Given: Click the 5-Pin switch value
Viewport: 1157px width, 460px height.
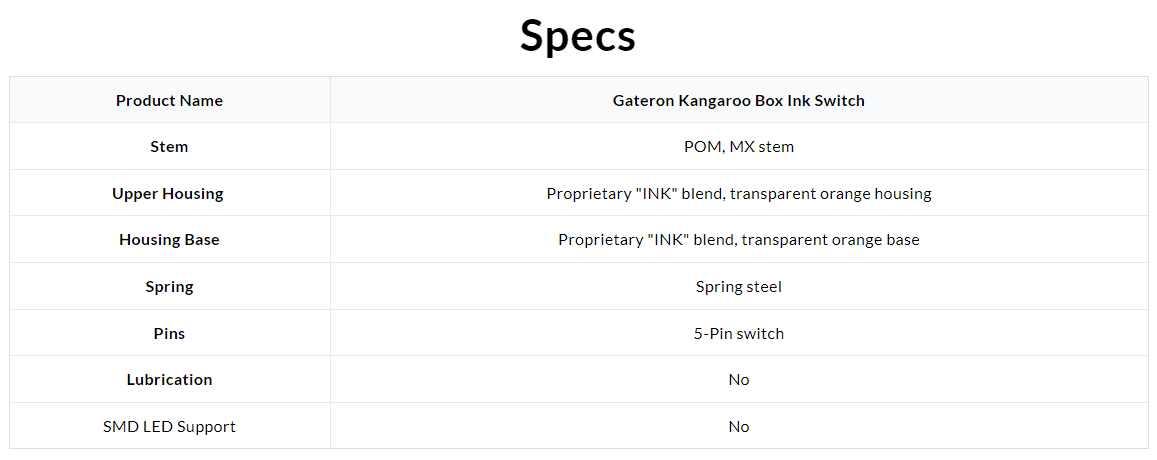Looking at the screenshot, I should 739,333.
